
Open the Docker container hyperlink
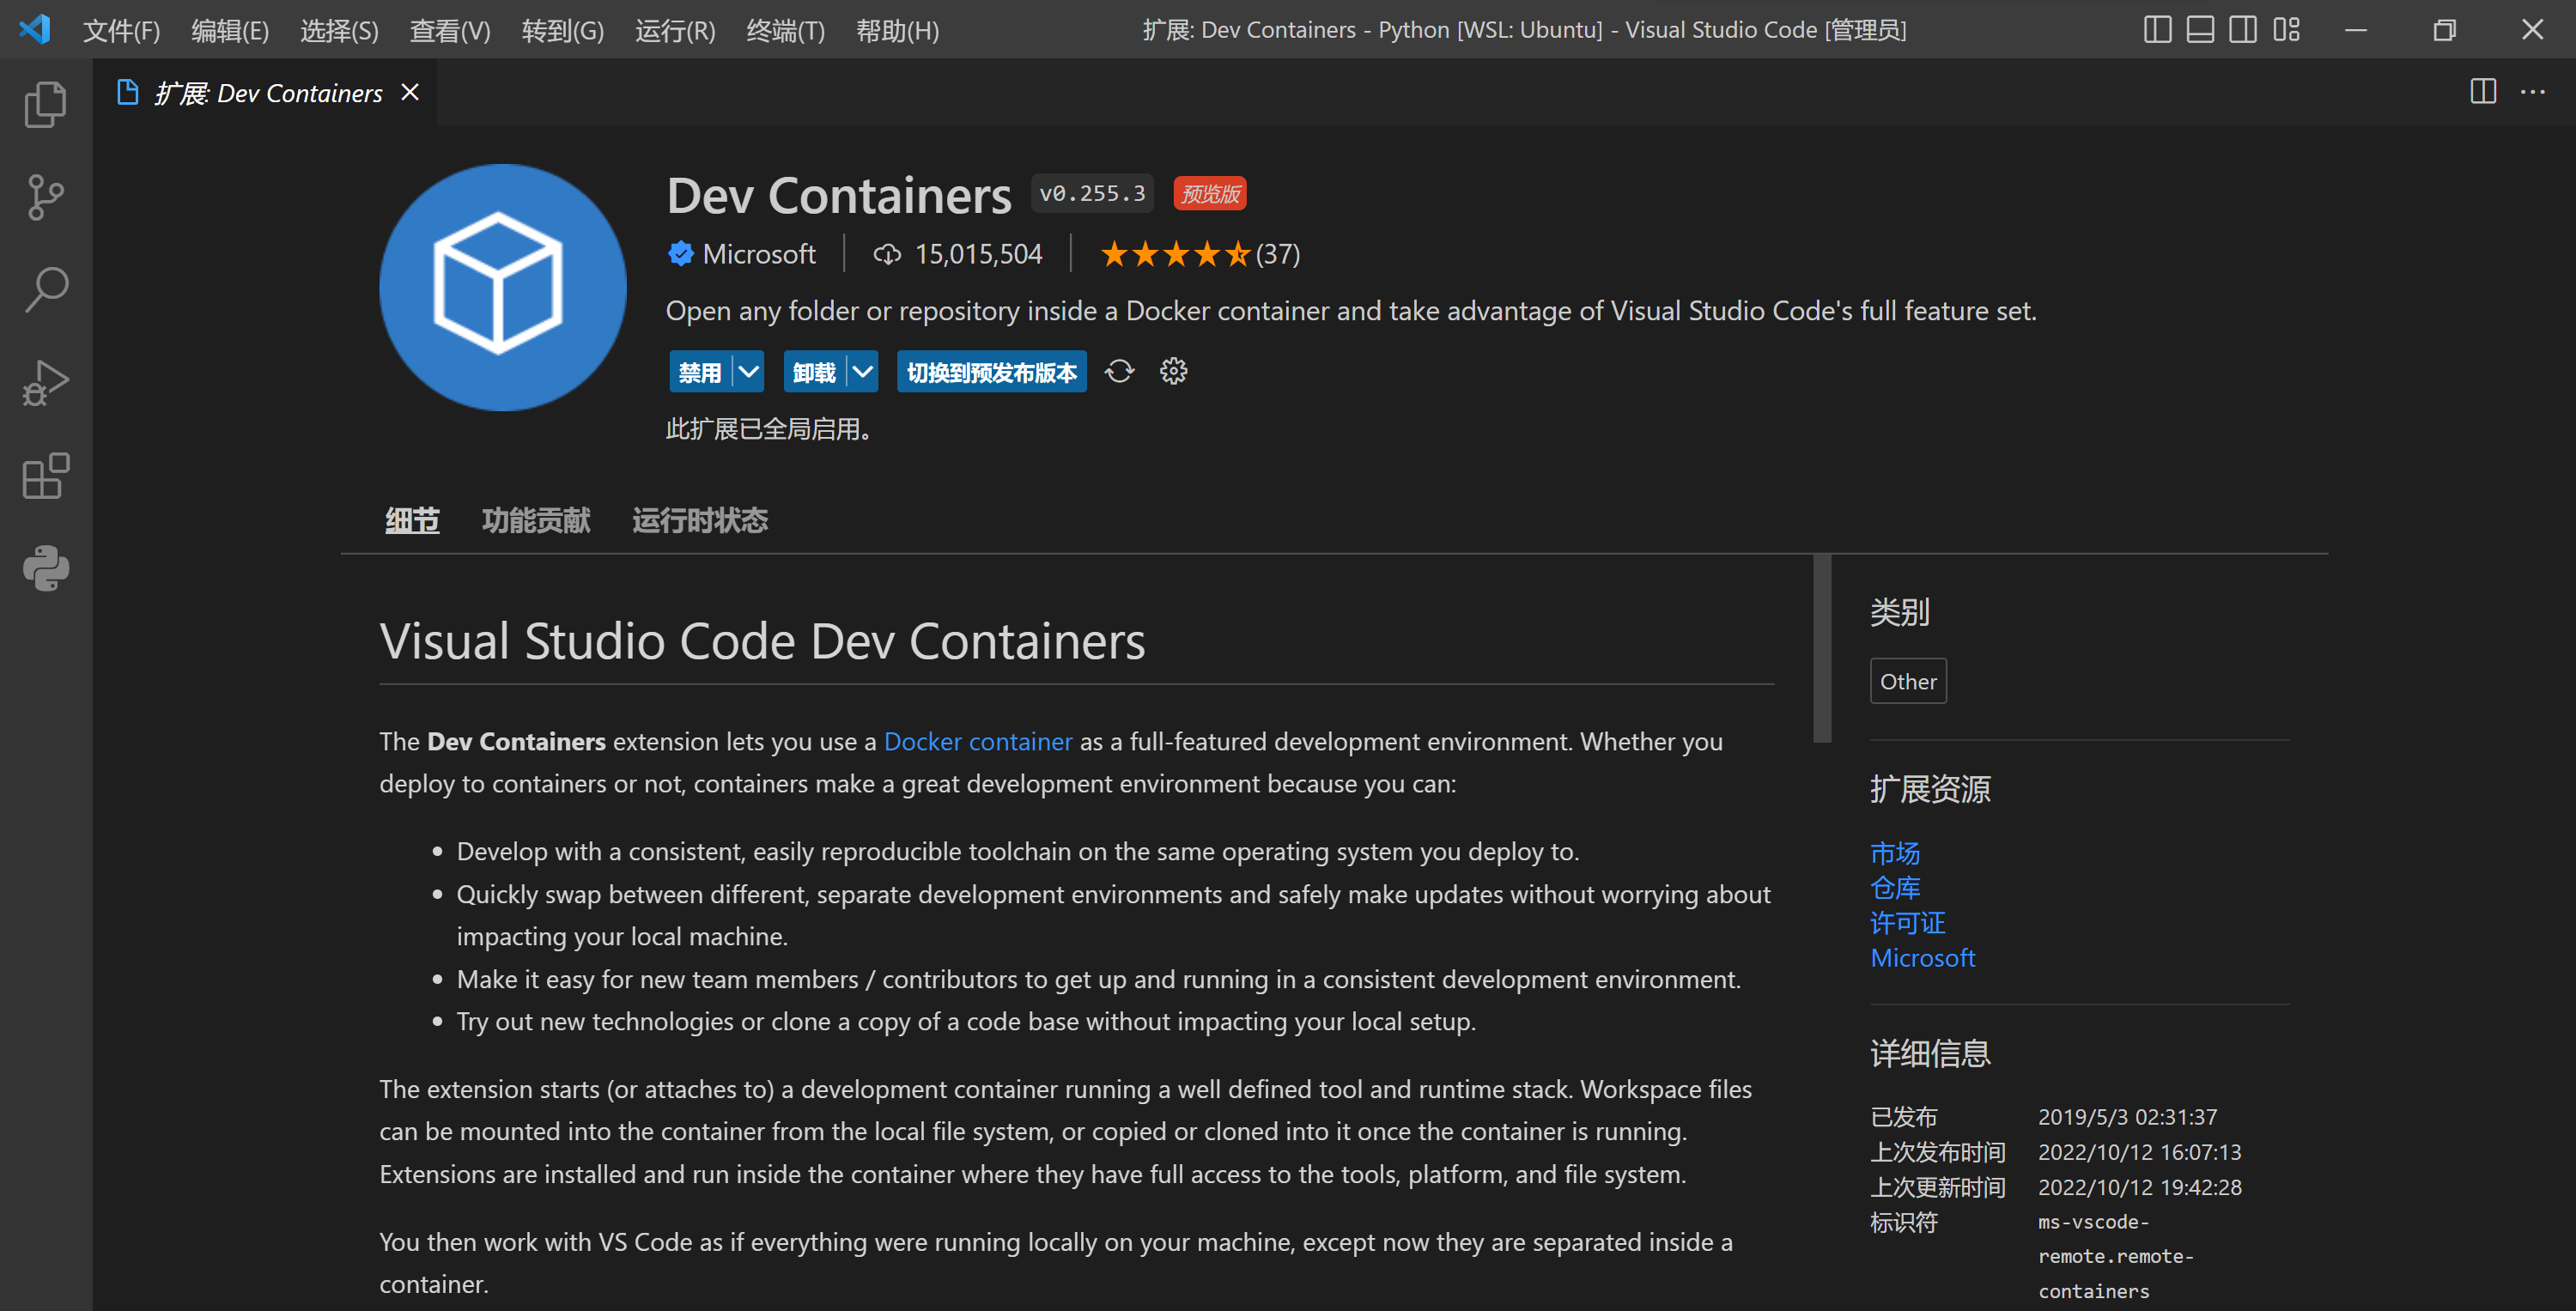977,741
